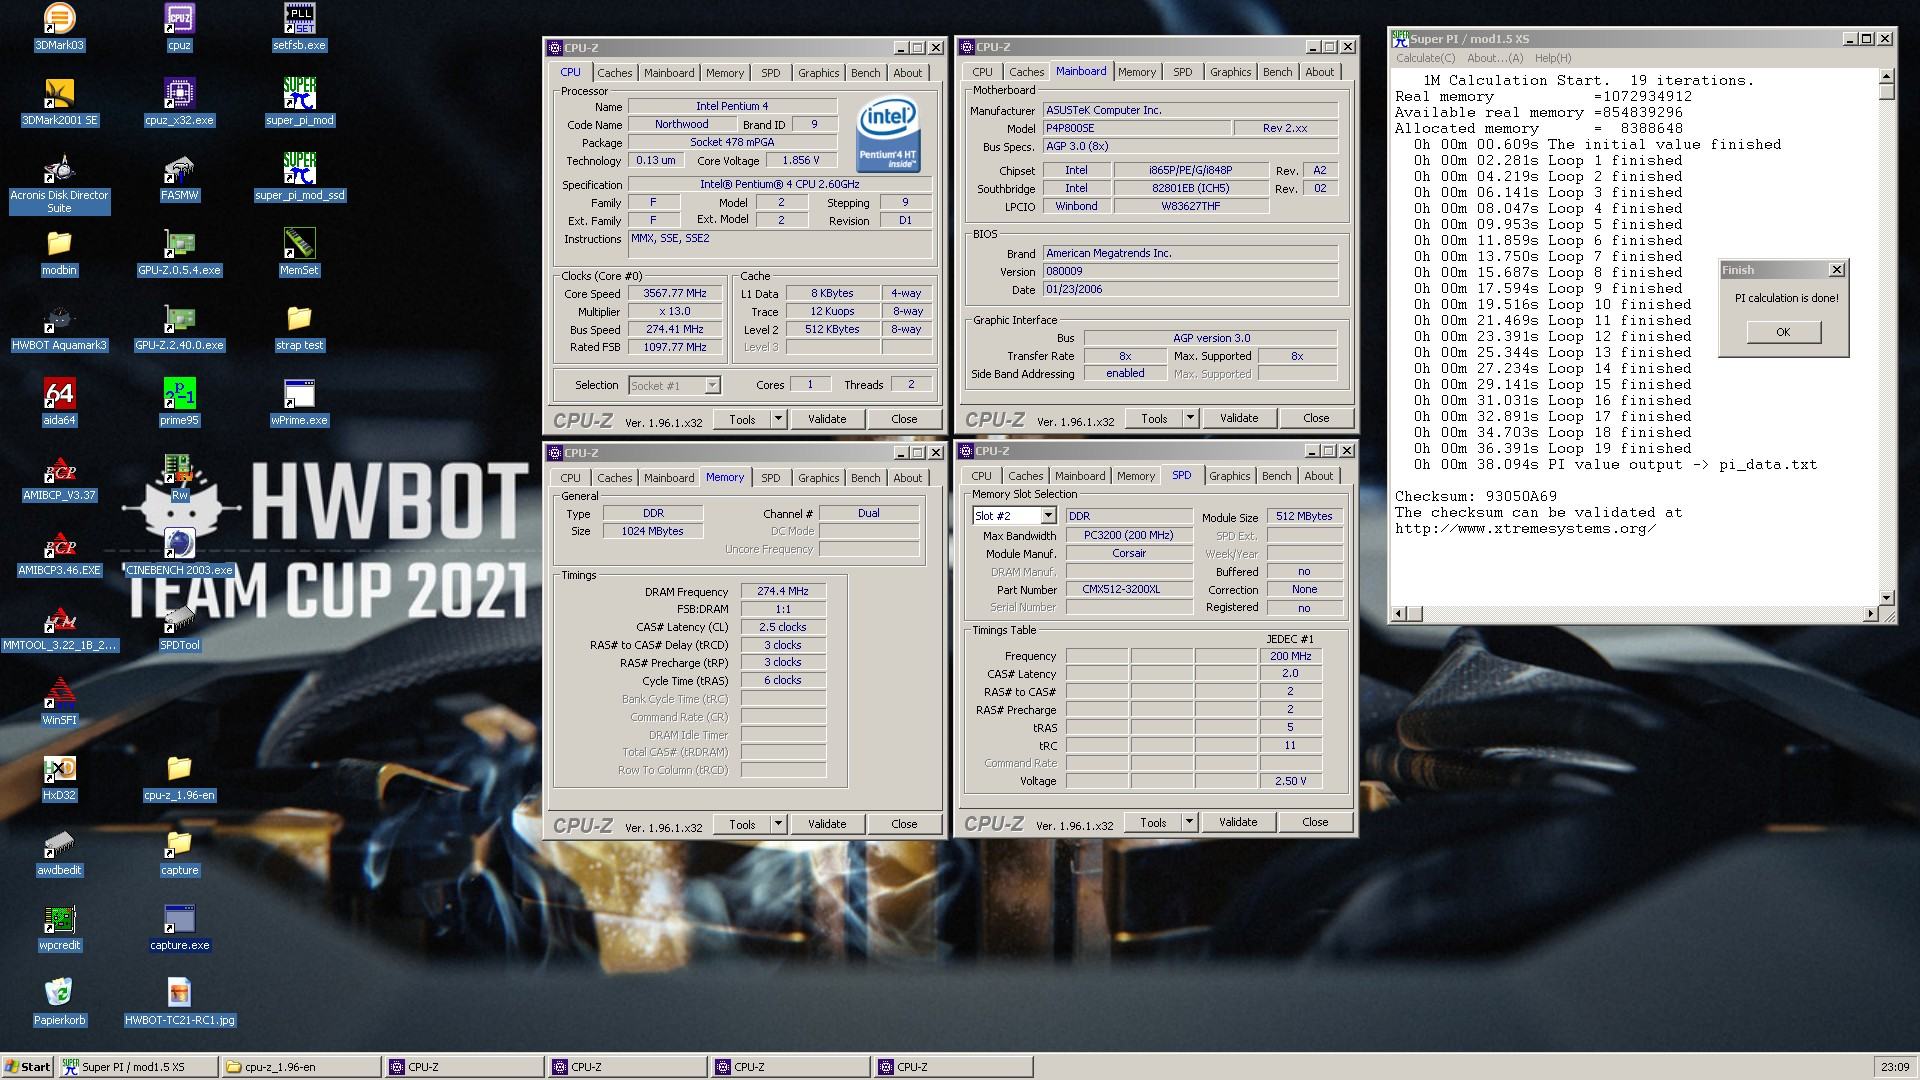Switch to Super PI taskbar button
Screen dimensions: 1920x1080
pyautogui.click(x=138, y=1067)
